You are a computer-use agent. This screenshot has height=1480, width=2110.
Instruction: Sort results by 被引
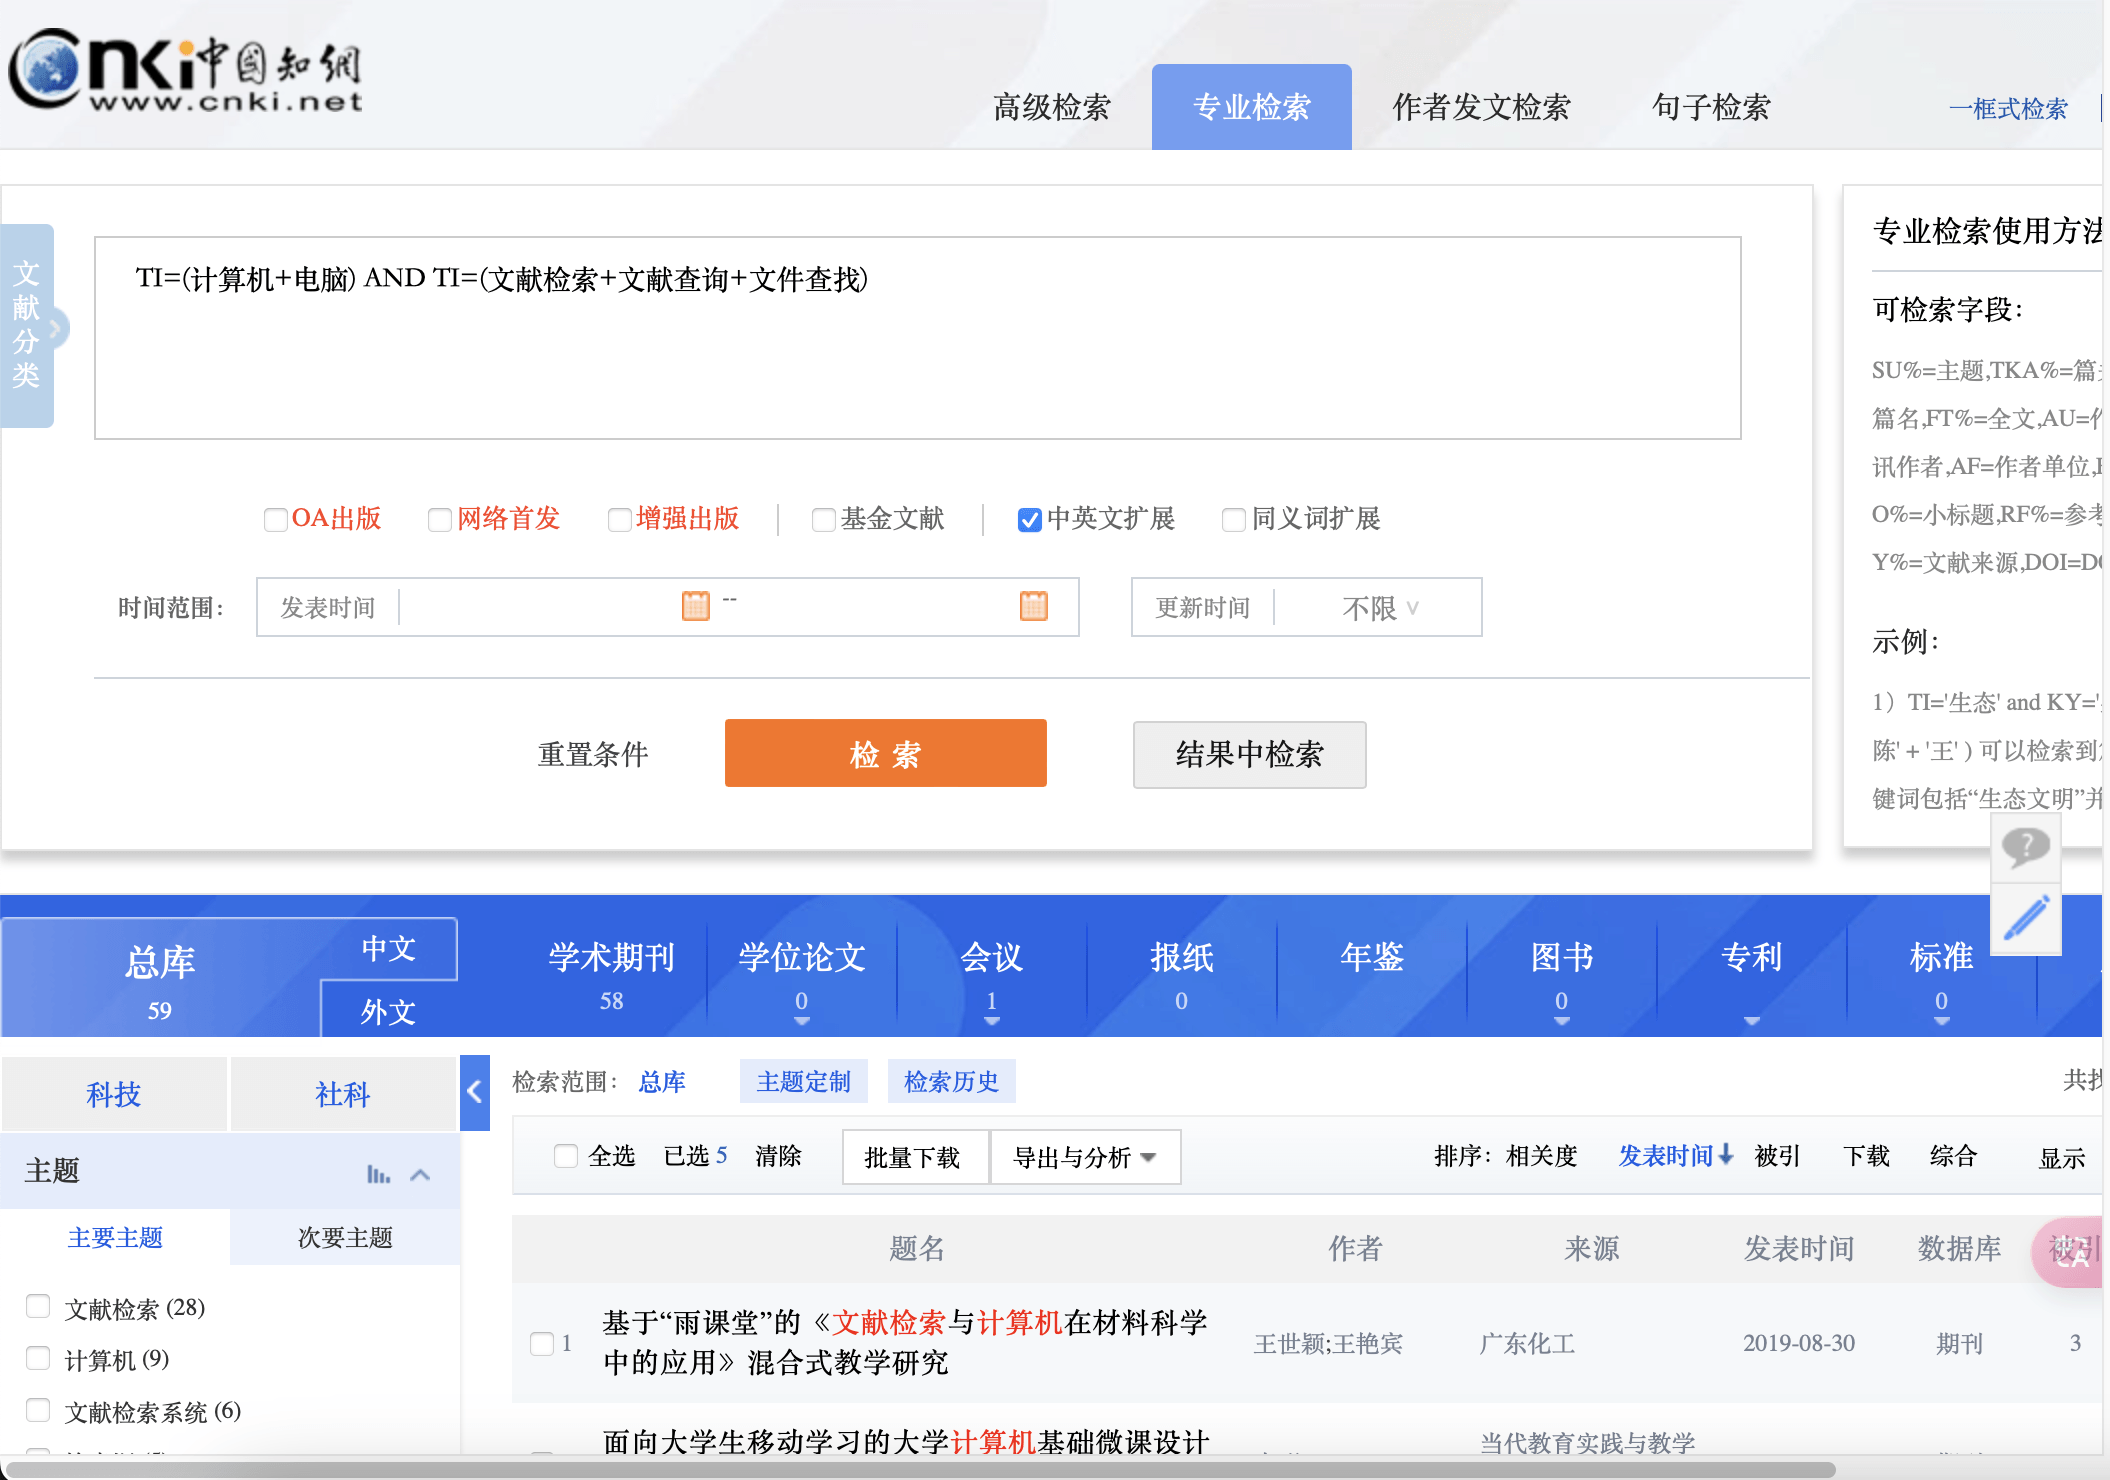(x=1777, y=1156)
